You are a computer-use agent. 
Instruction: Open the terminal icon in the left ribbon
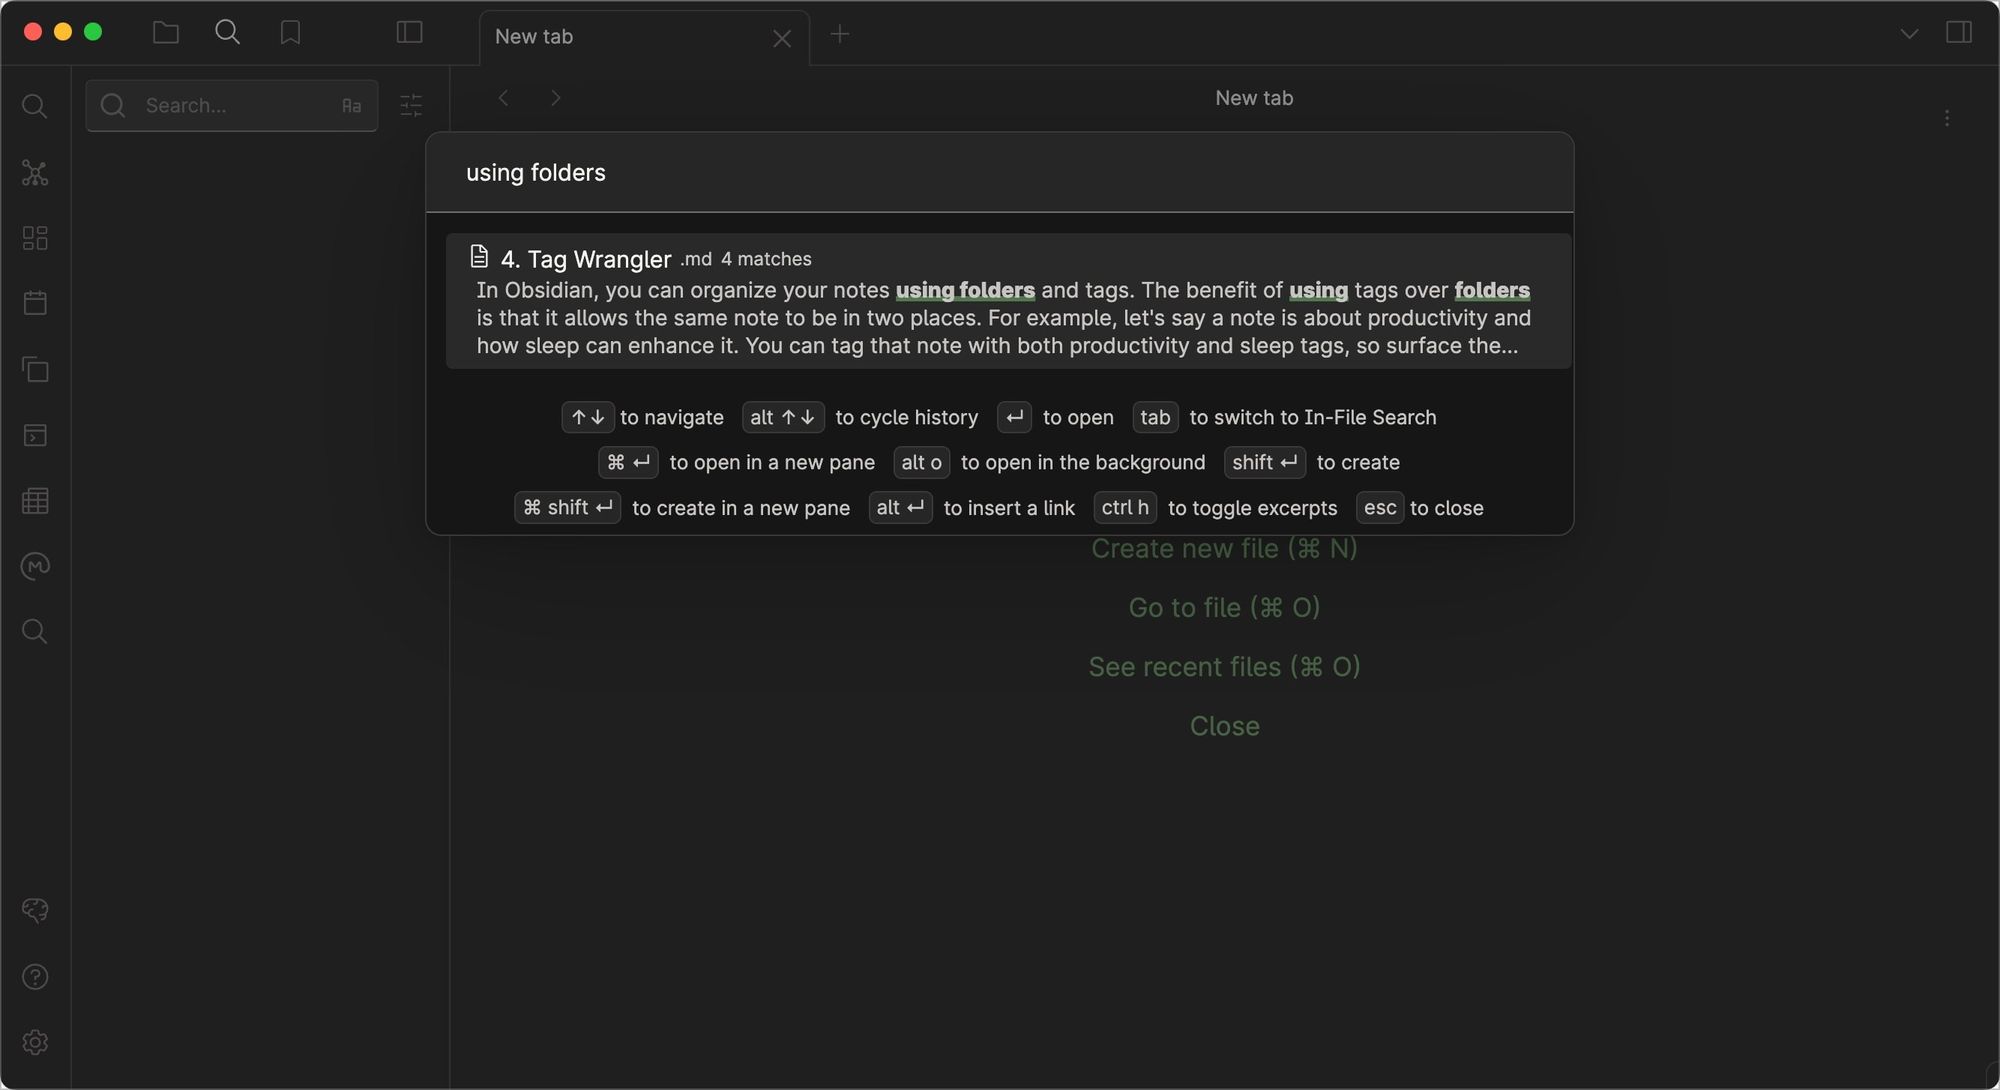(x=35, y=435)
